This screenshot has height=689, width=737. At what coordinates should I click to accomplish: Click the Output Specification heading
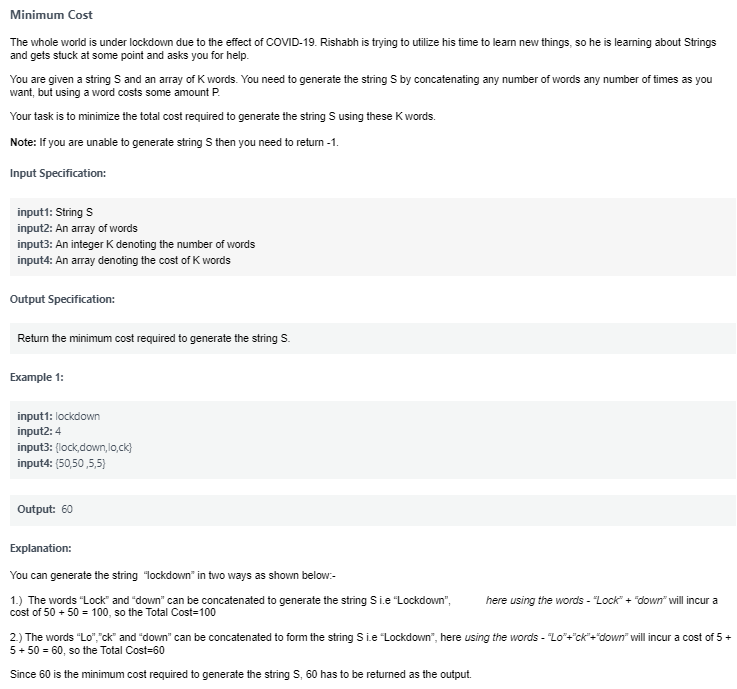pos(62,299)
